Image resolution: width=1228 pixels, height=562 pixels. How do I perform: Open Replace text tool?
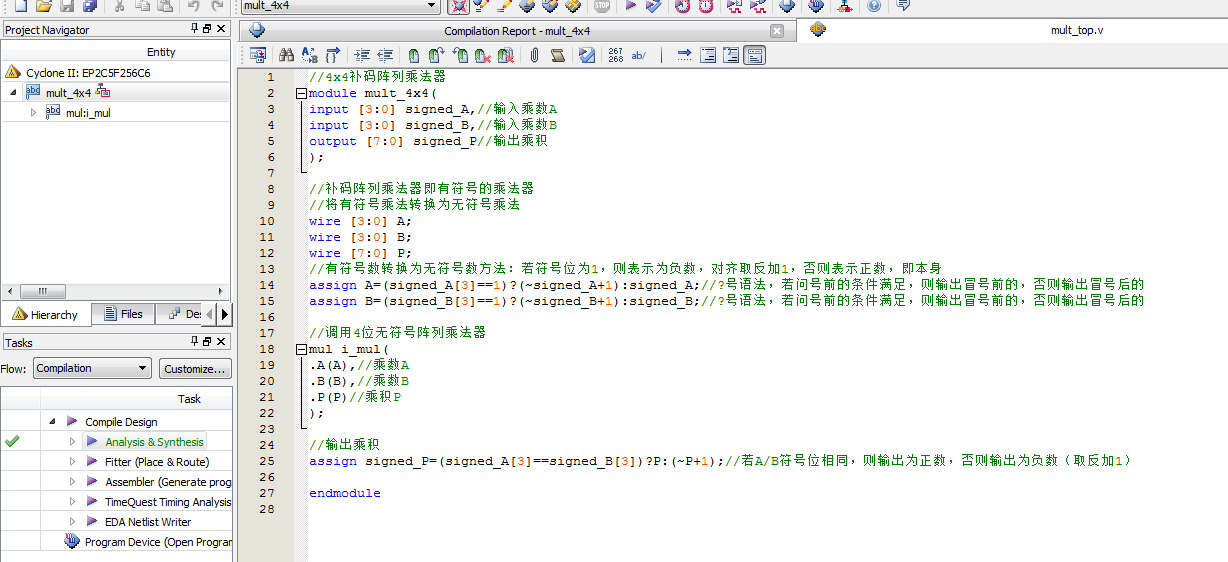(x=309, y=56)
